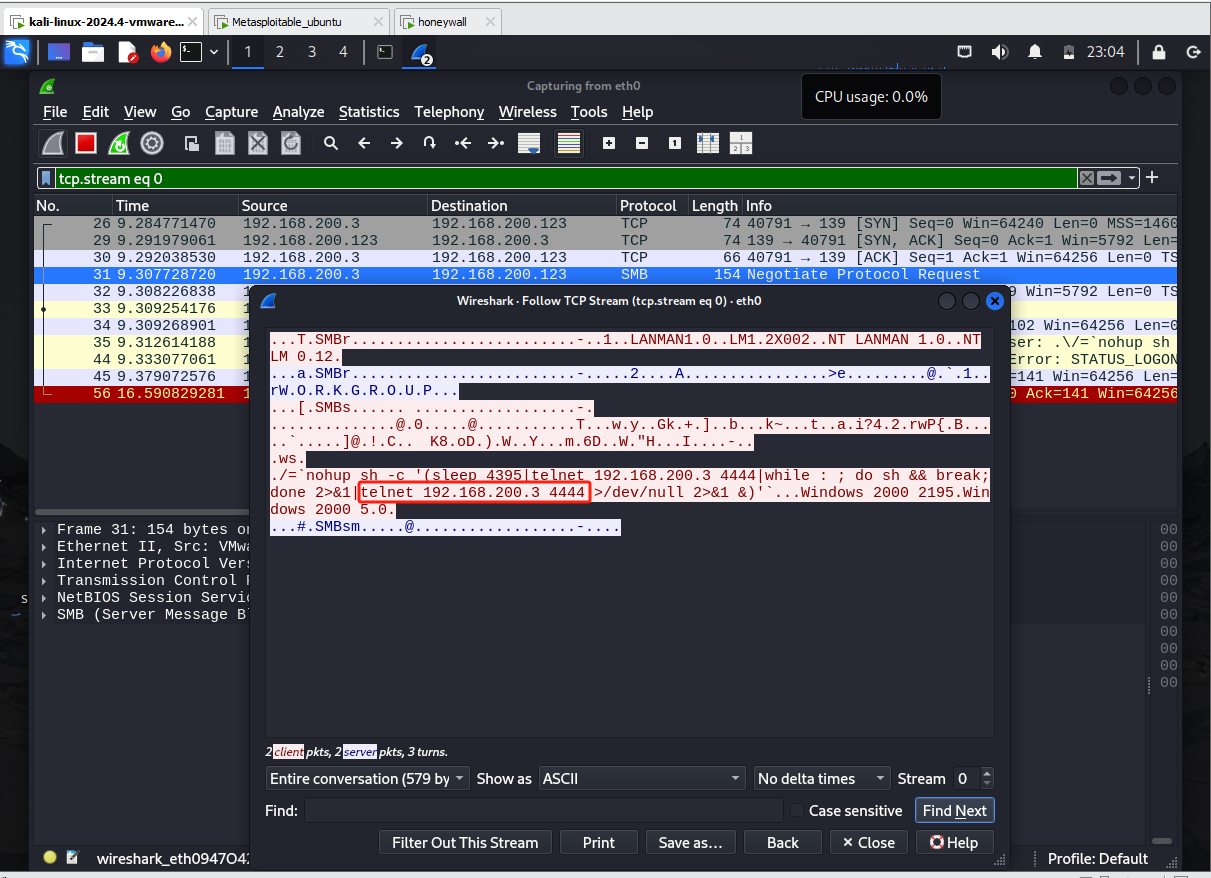This screenshot has height=878, width=1211.
Task: Open Entire conversation dropdown
Action: pos(367,778)
